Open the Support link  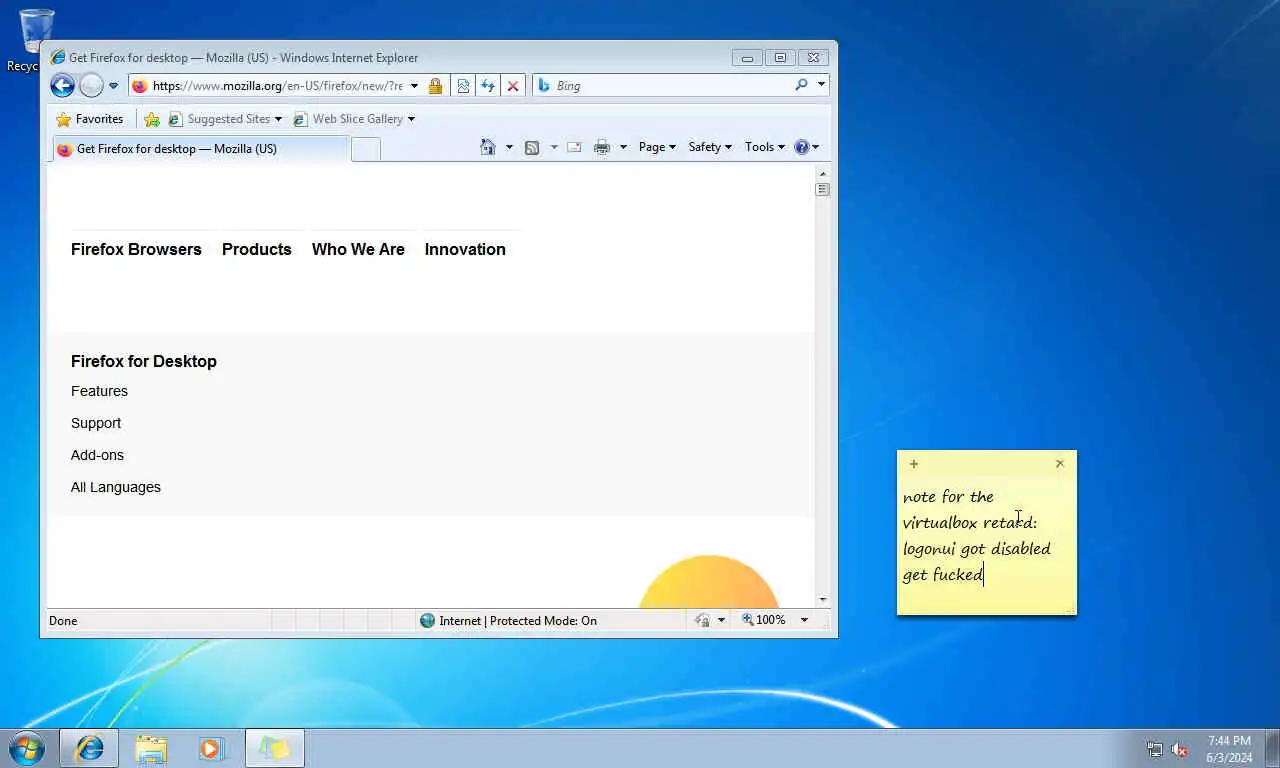pyautogui.click(x=96, y=423)
